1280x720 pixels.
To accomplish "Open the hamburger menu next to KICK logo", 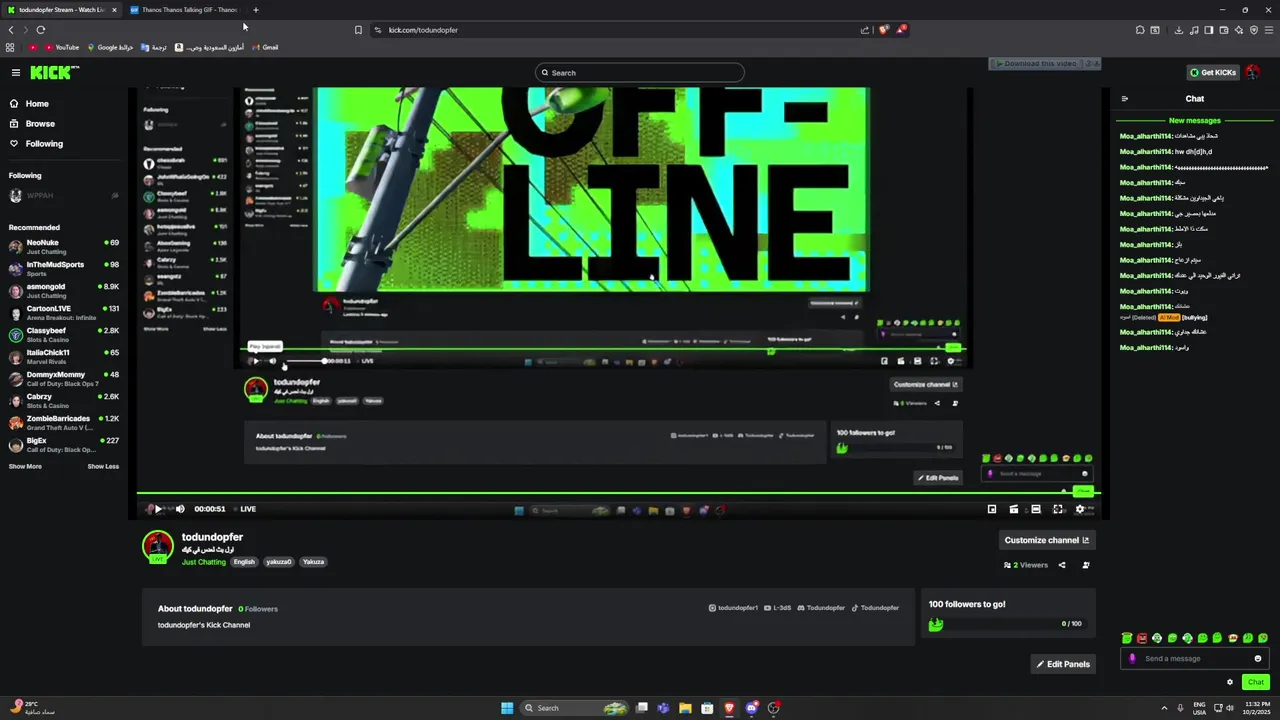I will click(16, 72).
